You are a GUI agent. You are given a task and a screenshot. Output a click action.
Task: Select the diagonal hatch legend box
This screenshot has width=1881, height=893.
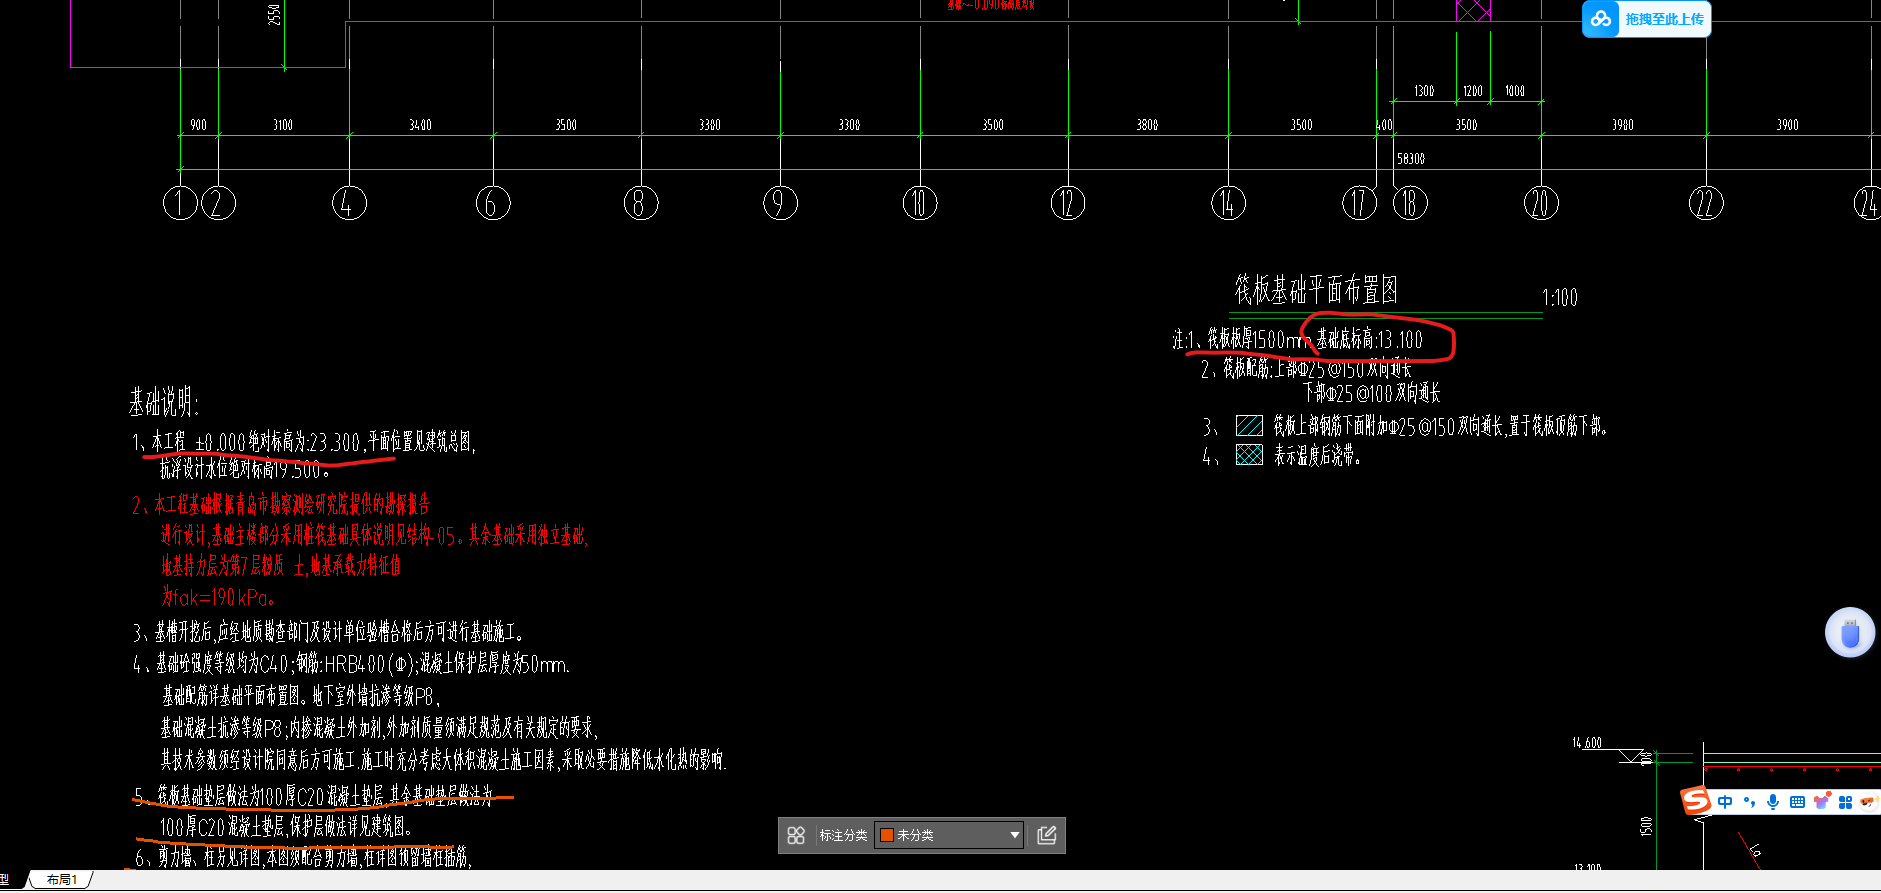point(1249,426)
